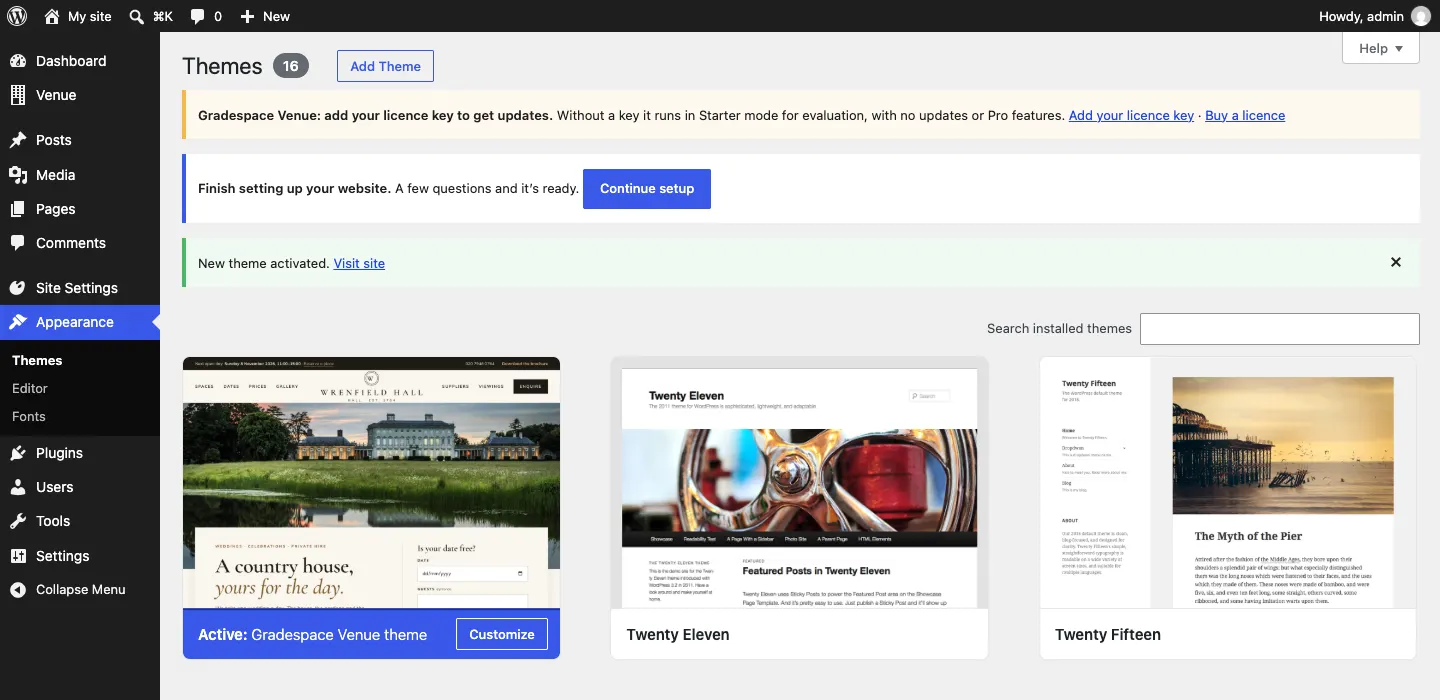This screenshot has width=1440, height=700.
Task: Click the Settings sliders icon
Action: coord(18,556)
